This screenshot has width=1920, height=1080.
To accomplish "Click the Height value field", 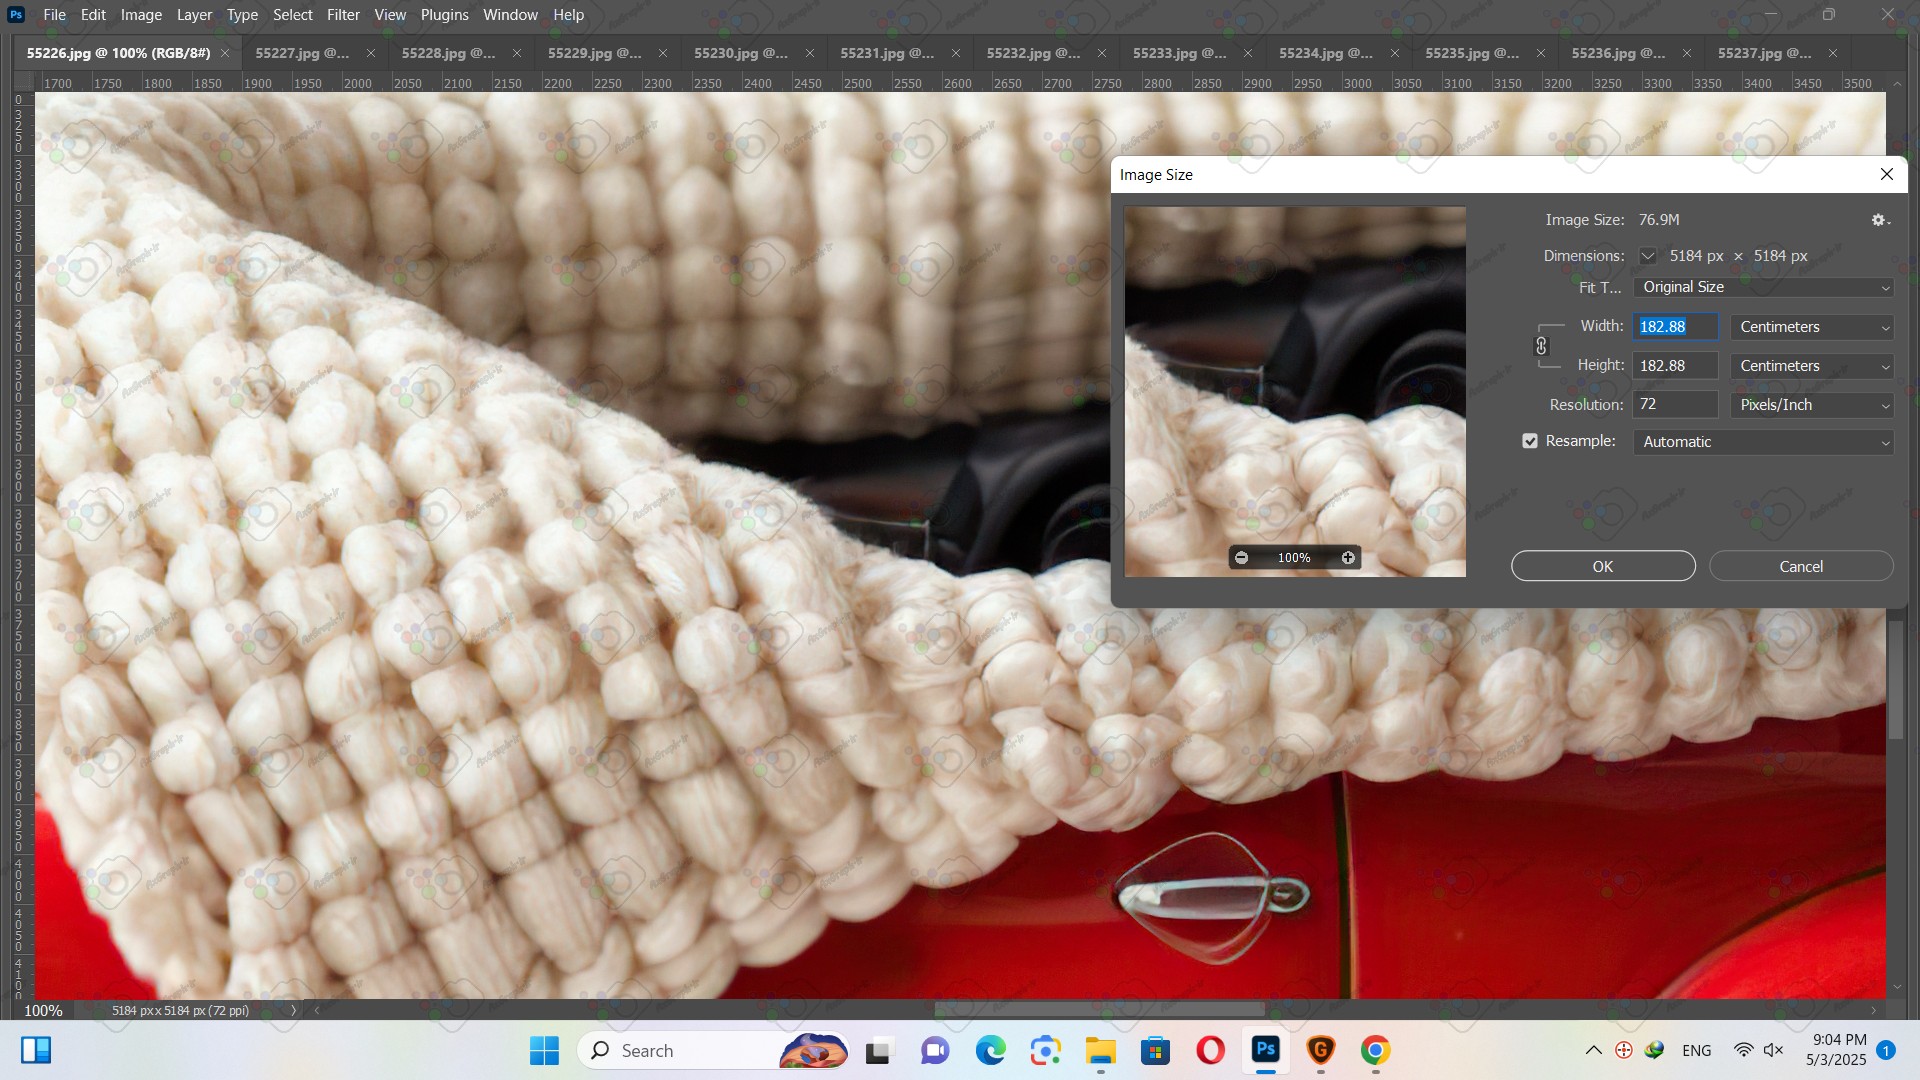I will pos(1675,366).
